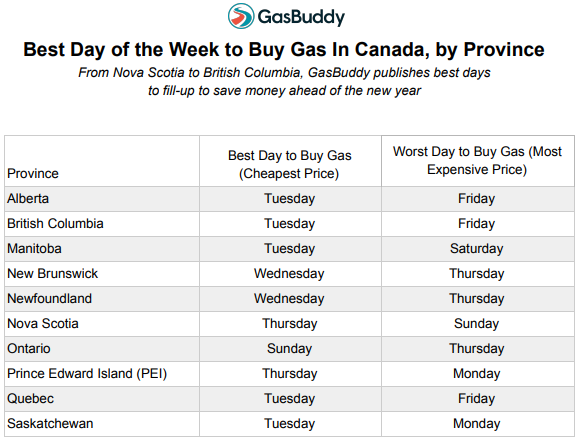The height and width of the screenshot is (448, 582).
Task: Select the Newfoundland province cell
Action: click(102, 299)
